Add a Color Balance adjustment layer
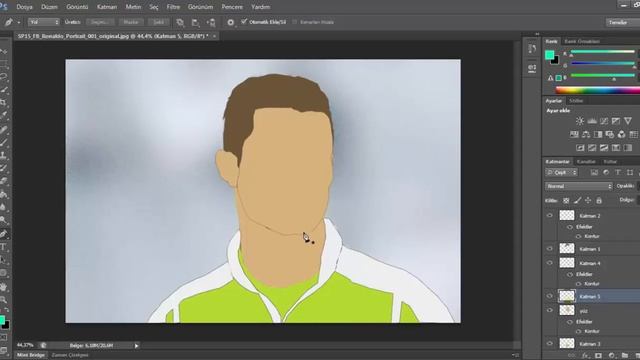640x360 pixels. (x=586, y=134)
